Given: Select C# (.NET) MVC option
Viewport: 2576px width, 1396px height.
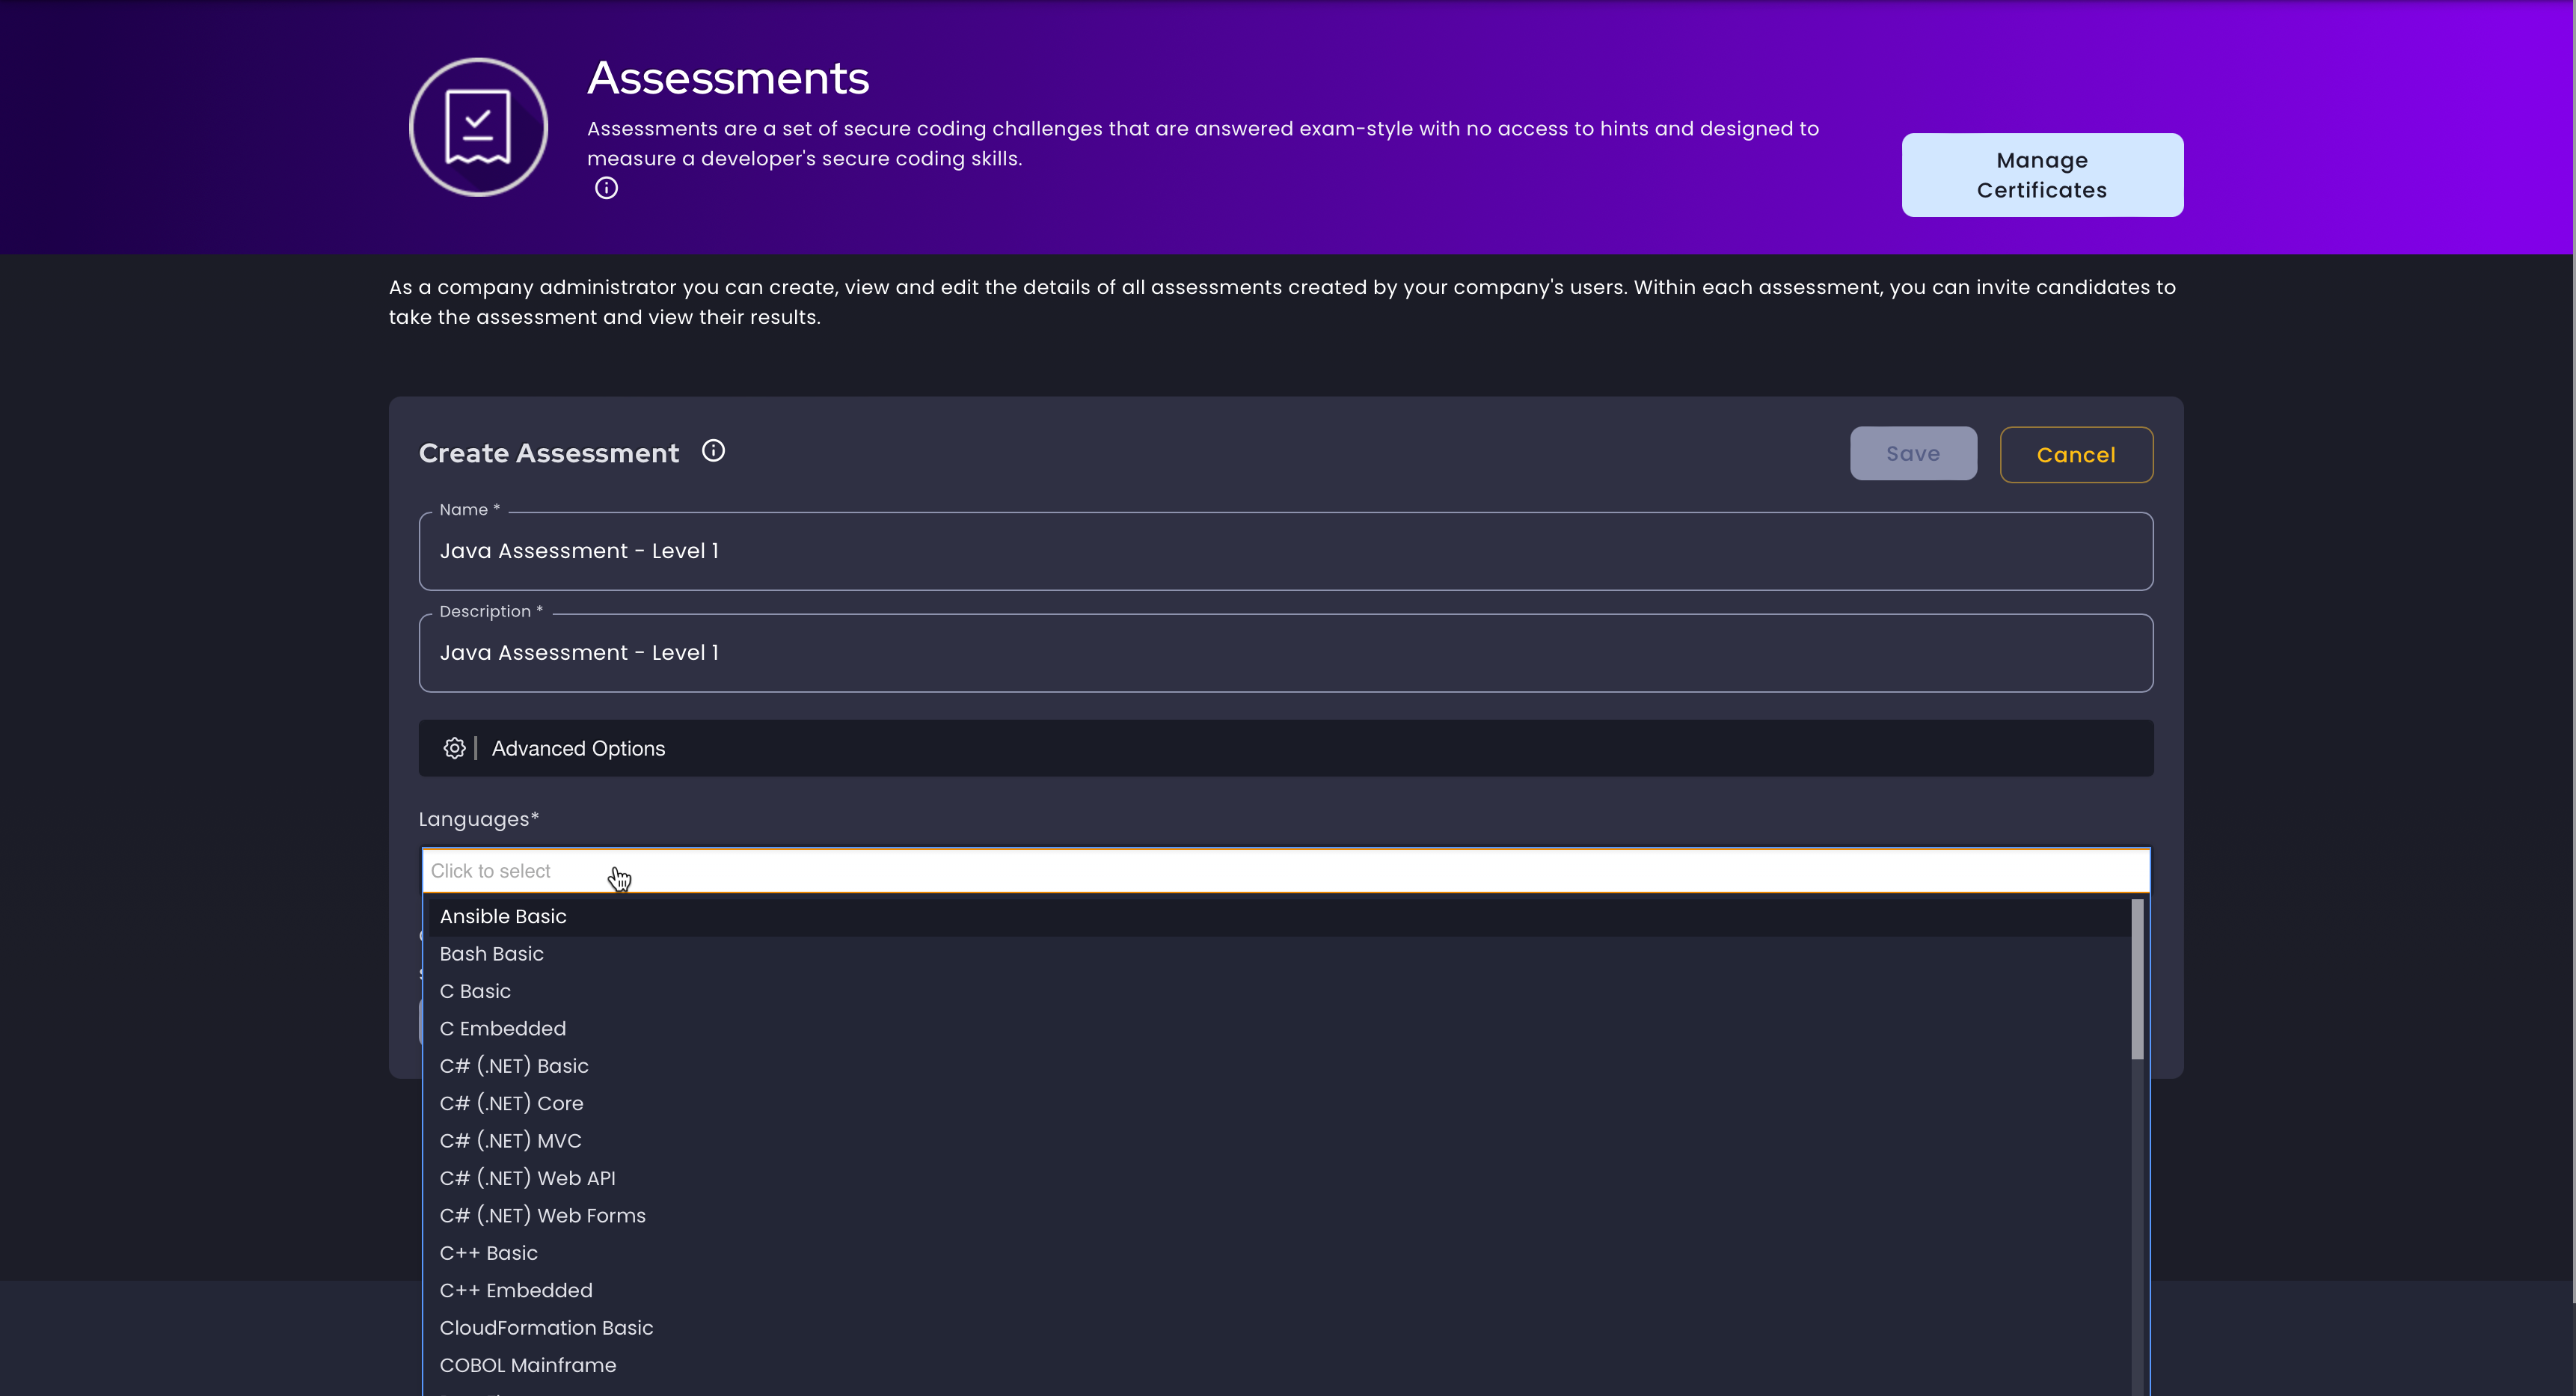Looking at the screenshot, I should [x=1278, y=1141].
